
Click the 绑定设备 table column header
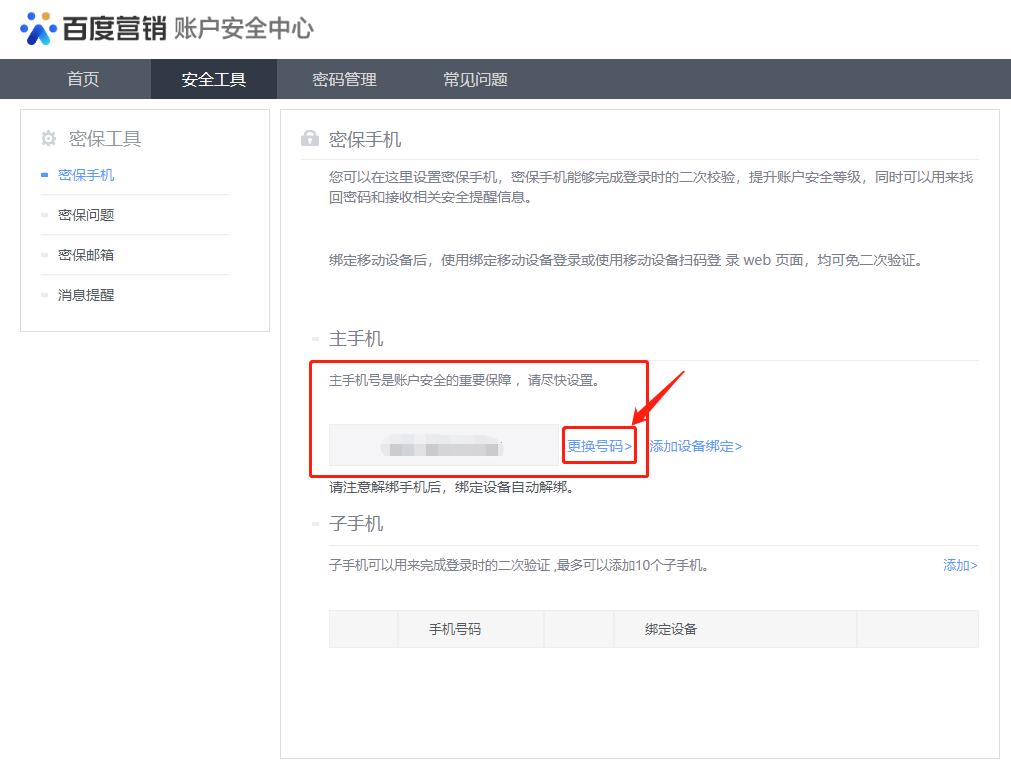pyautogui.click(x=671, y=629)
